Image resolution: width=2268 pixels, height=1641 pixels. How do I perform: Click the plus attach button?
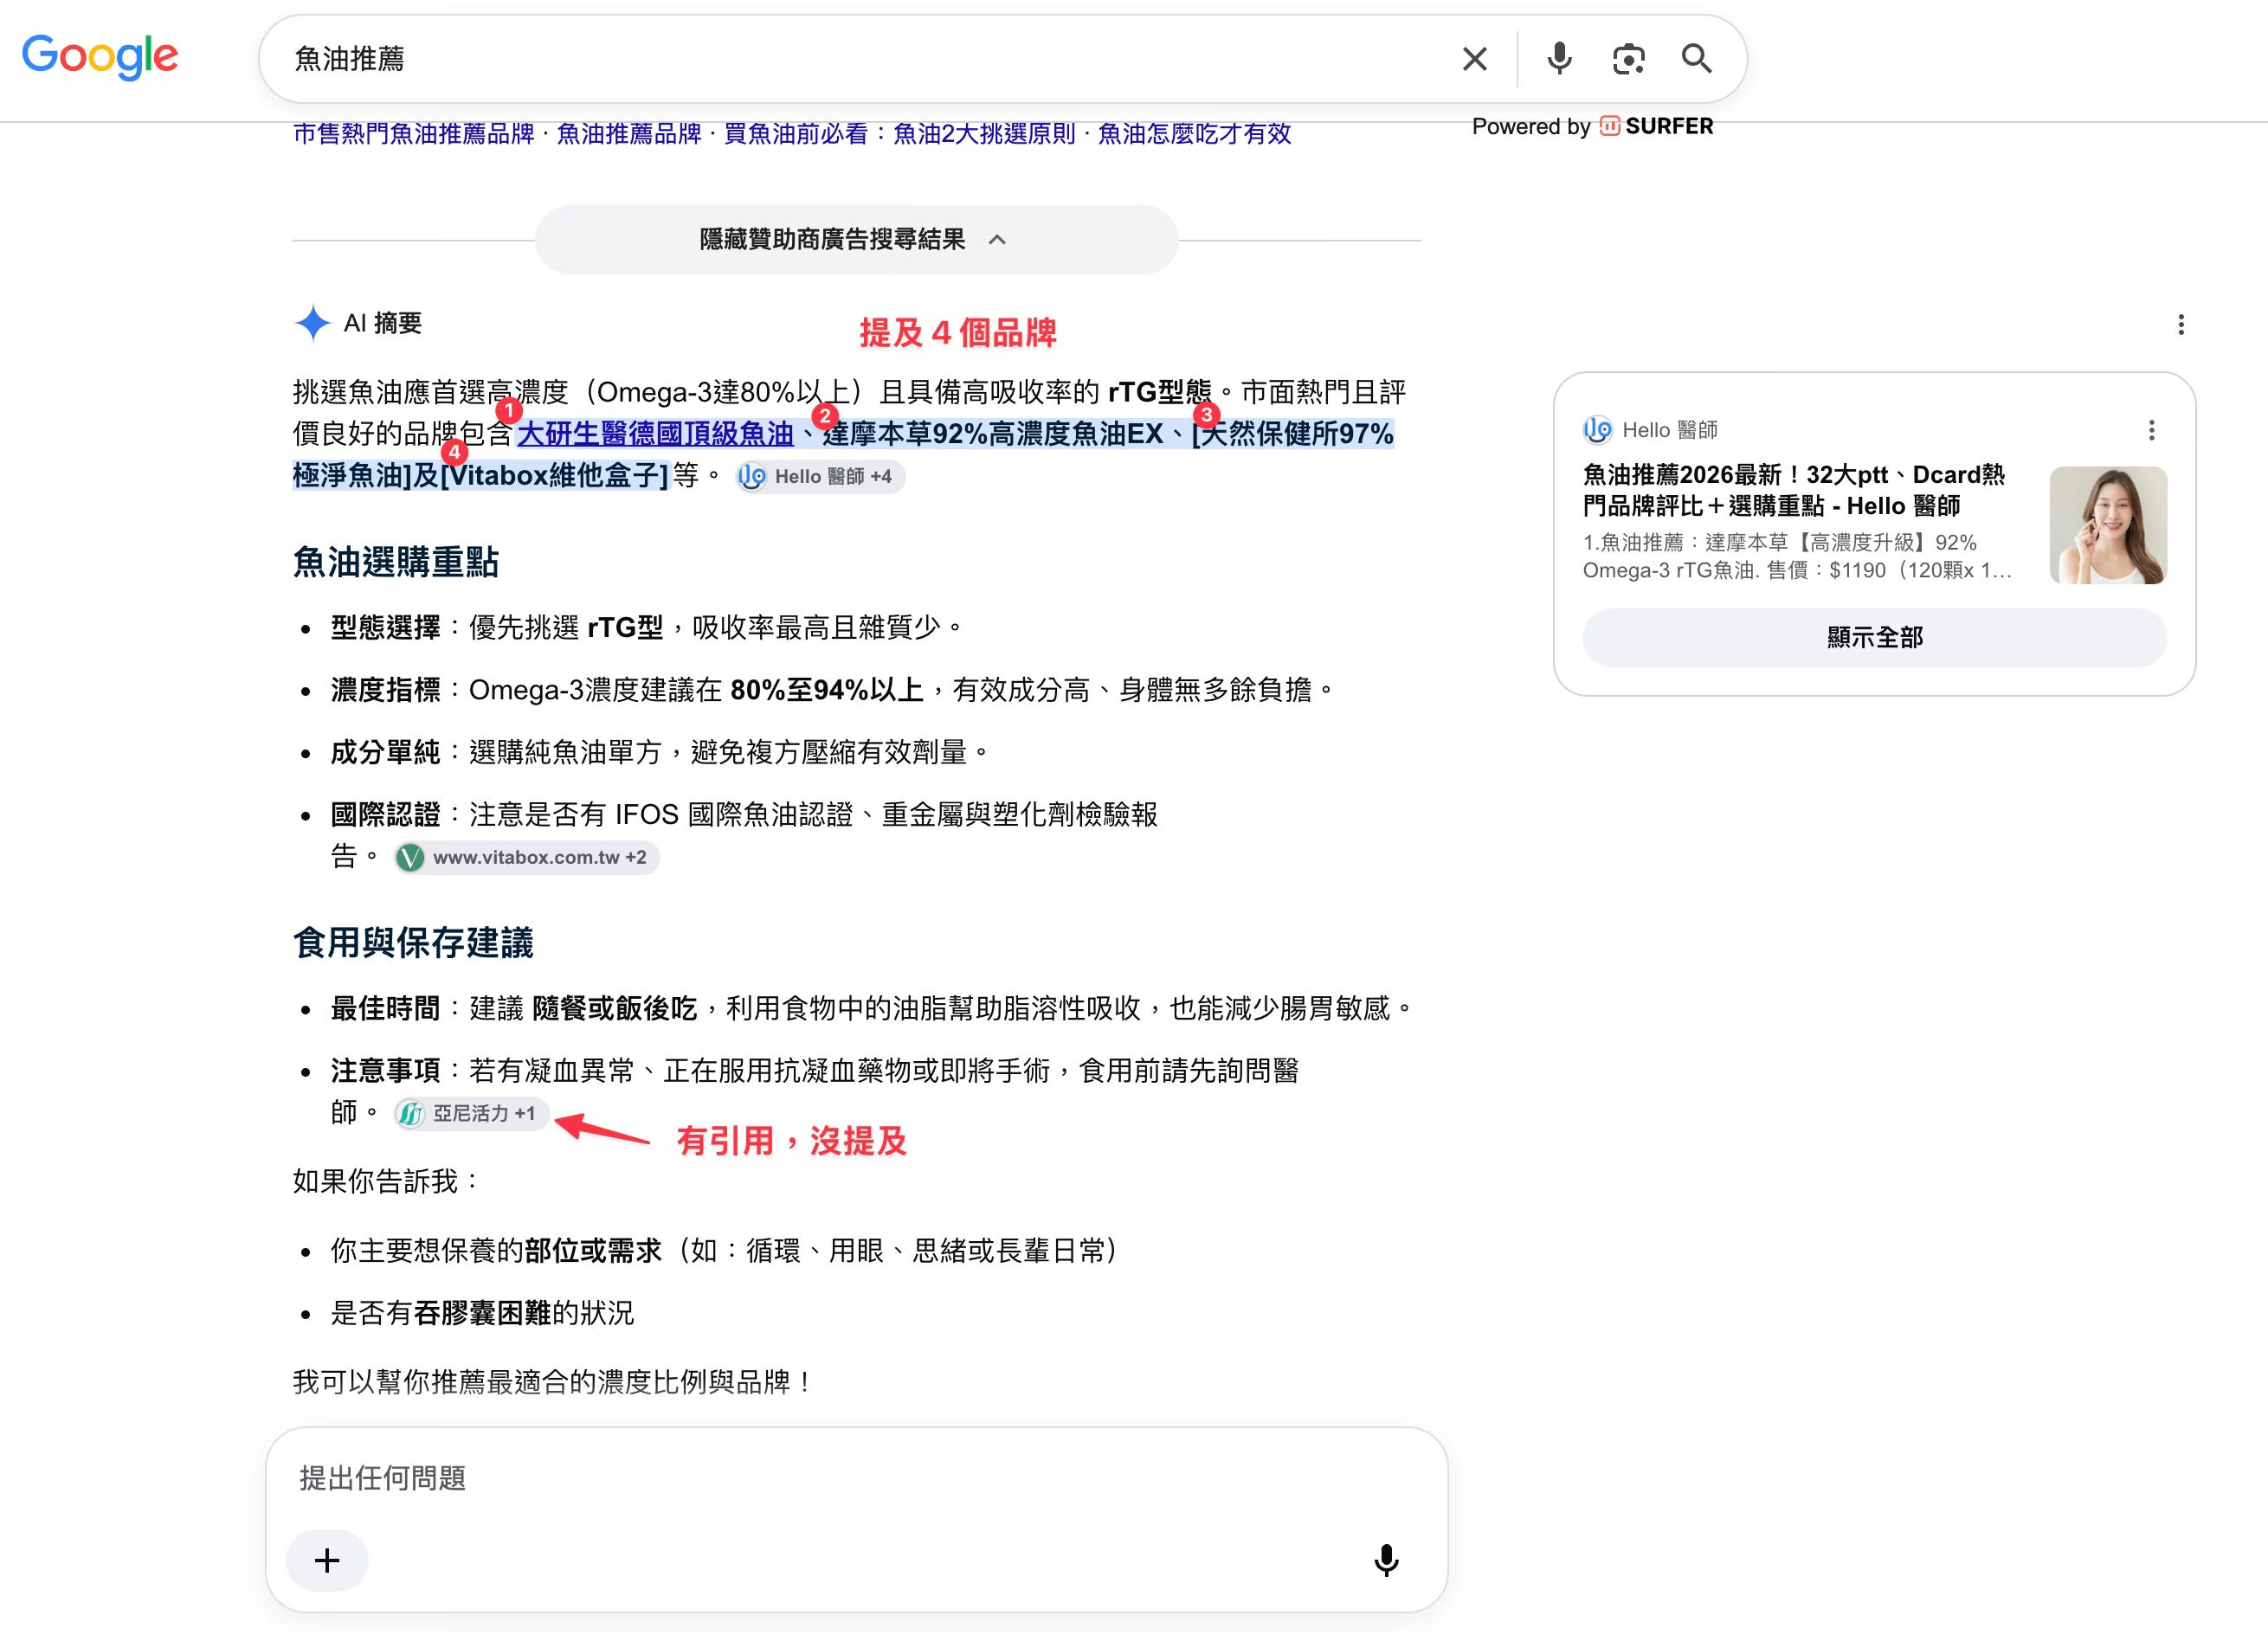pyautogui.click(x=327, y=1561)
